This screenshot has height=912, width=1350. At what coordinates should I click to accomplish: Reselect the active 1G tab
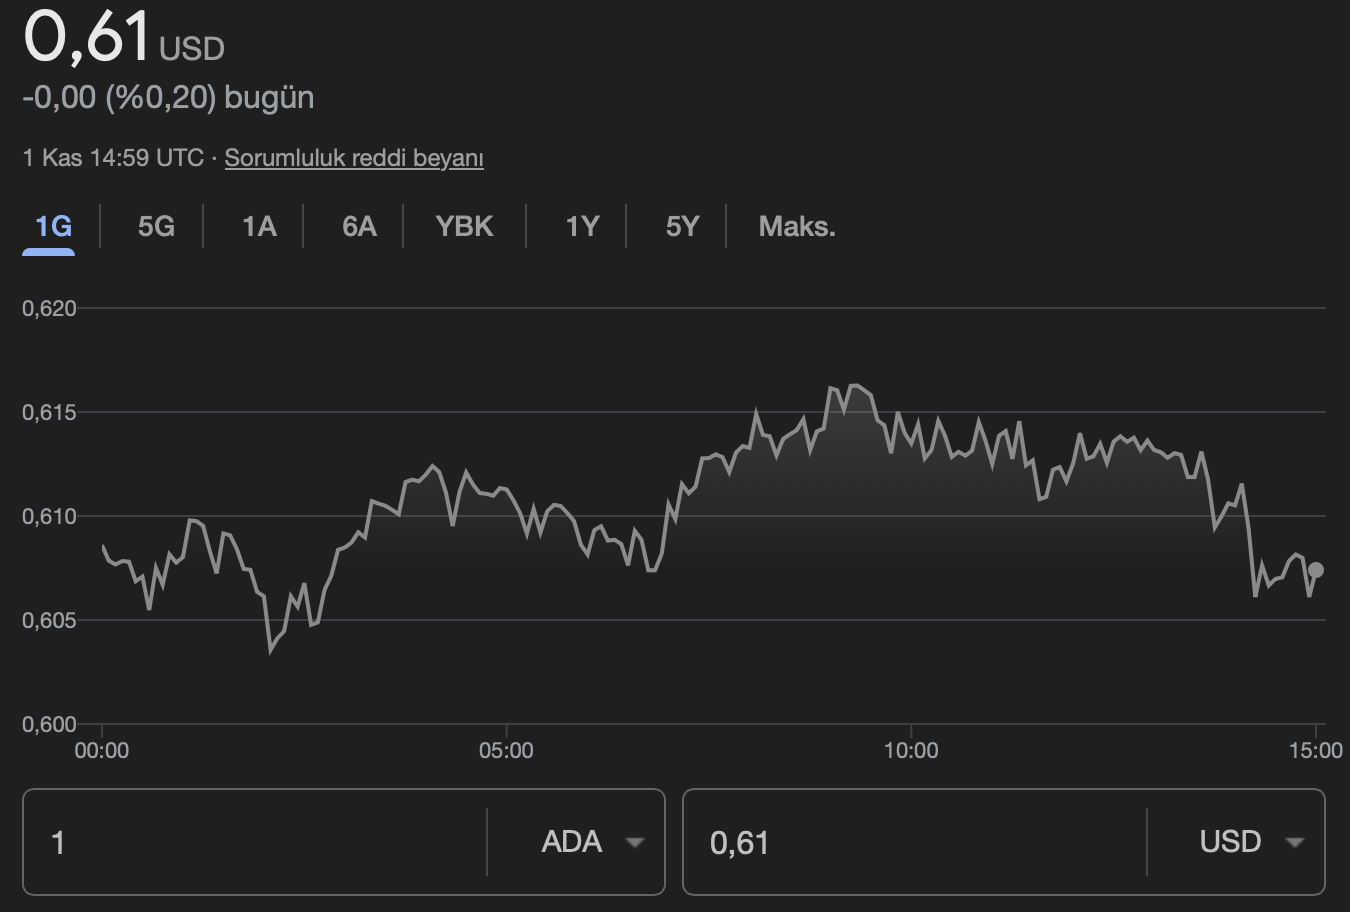point(52,227)
